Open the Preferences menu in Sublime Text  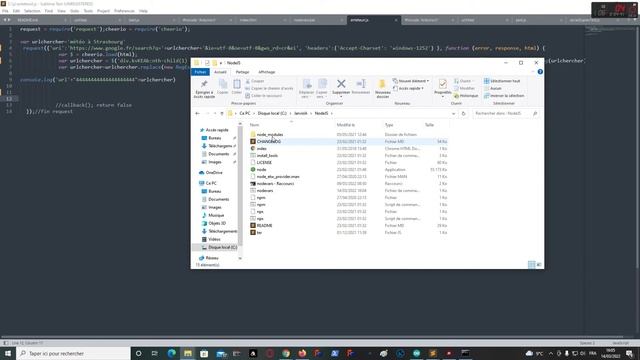tap(124, 11)
